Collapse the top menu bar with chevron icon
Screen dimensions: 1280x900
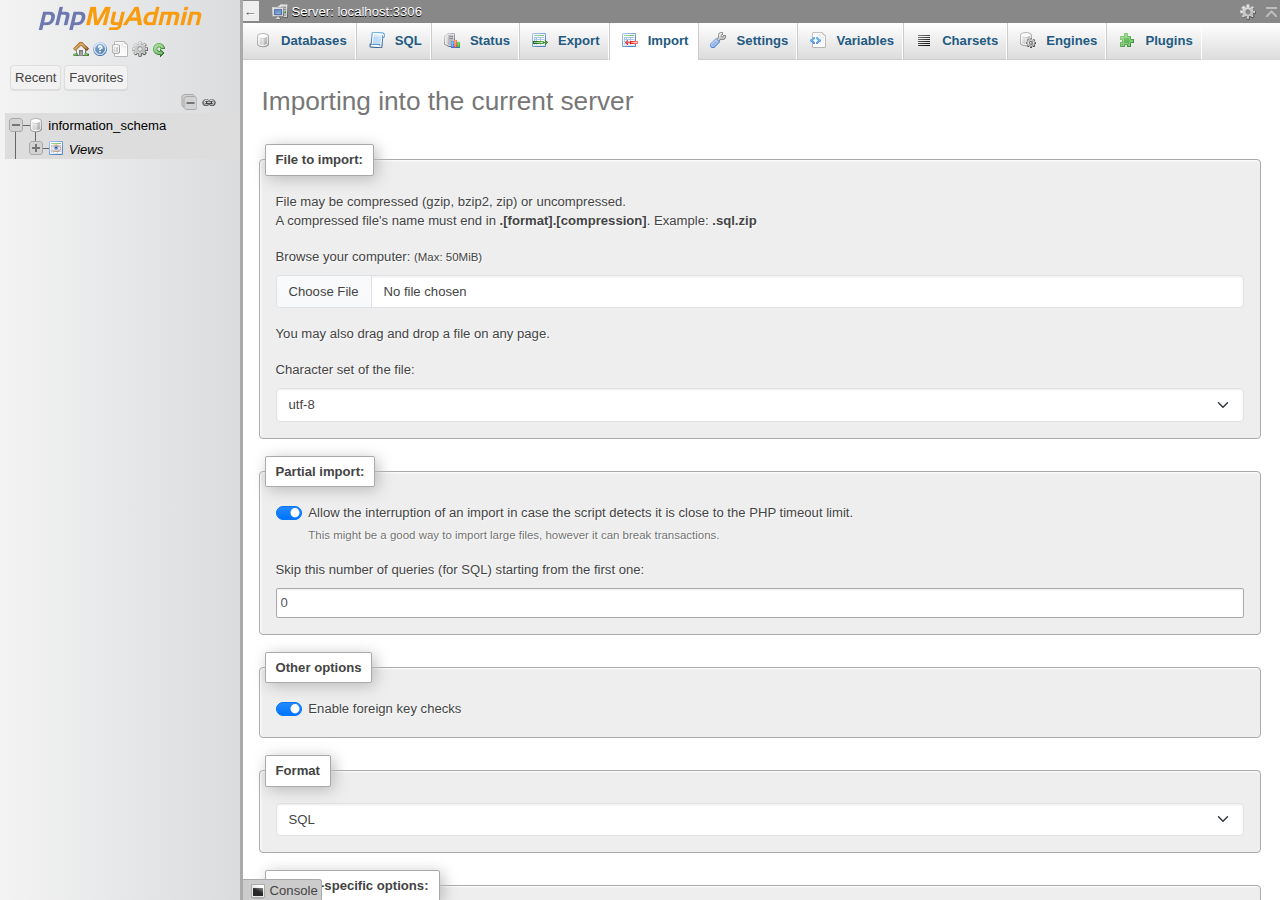[x=1271, y=11]
